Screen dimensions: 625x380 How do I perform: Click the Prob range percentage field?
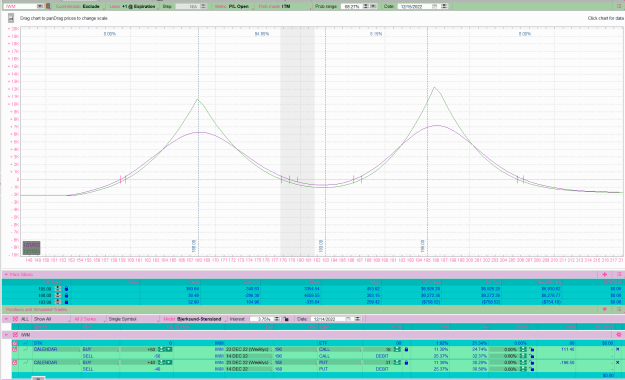point(352,6)
